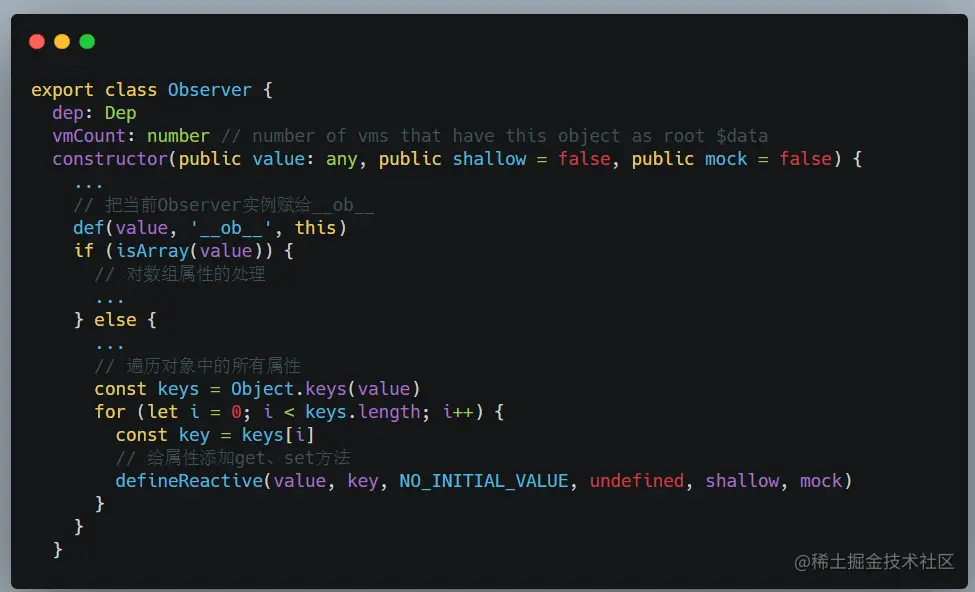The image size is (975, 592).
Task: Select the "NO_INITIAL_VALUE" constant
Action: click(484, 481)
